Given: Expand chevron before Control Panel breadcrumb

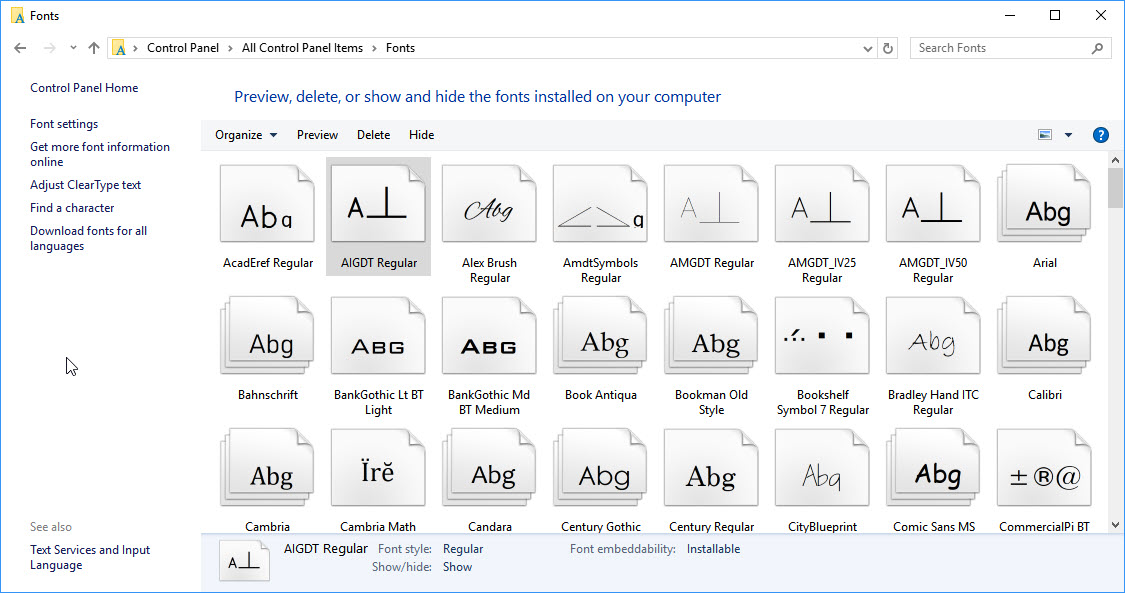Looking at the screenshot, I should (x=135, y=48).
